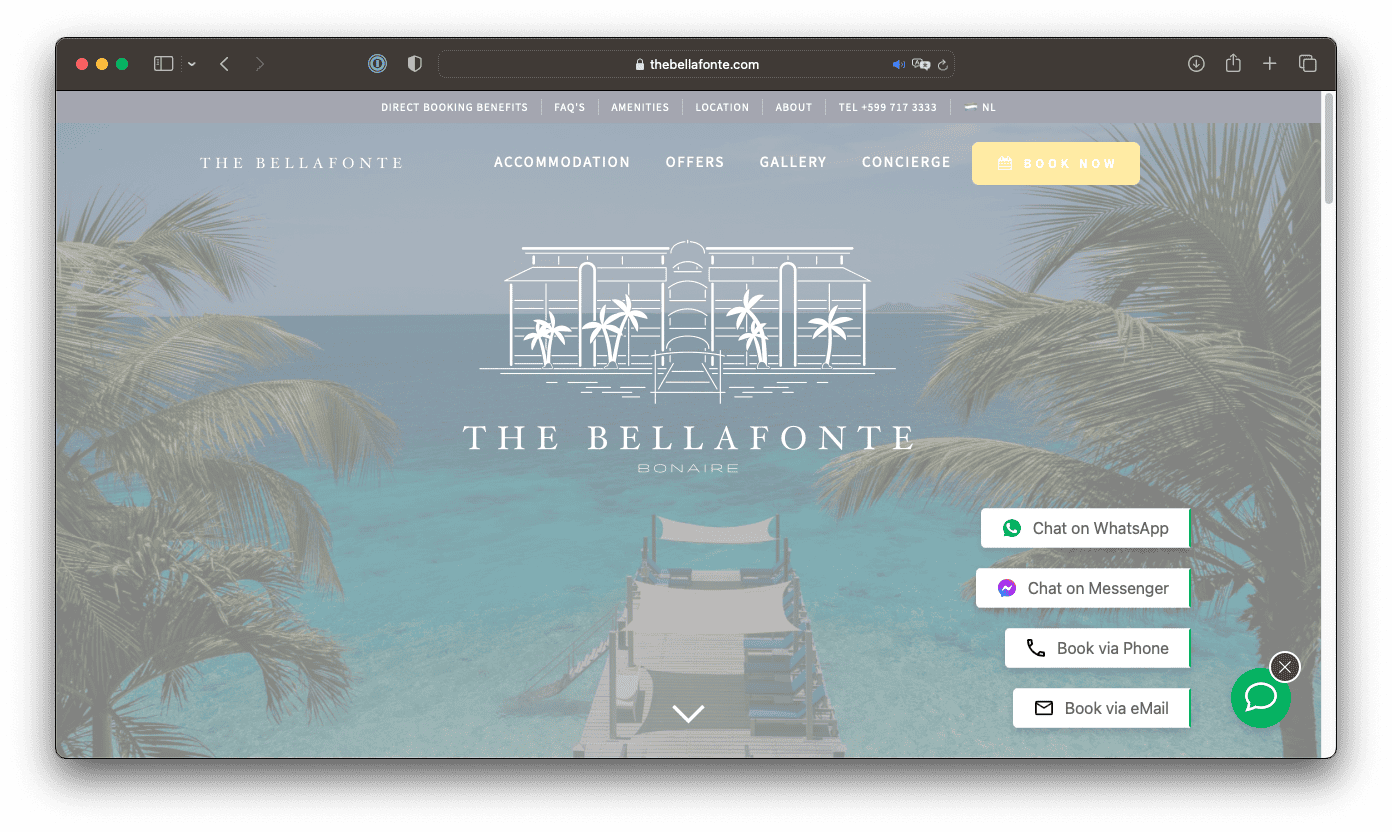
Task: Switch language to NL
Action: point(980,107)
